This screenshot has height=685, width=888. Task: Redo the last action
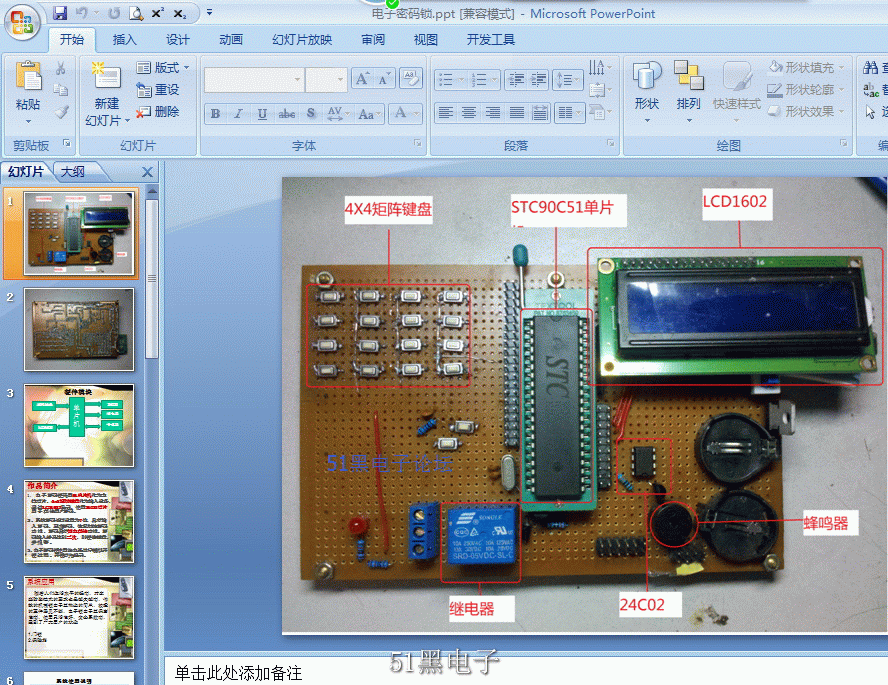coord(114,13)
